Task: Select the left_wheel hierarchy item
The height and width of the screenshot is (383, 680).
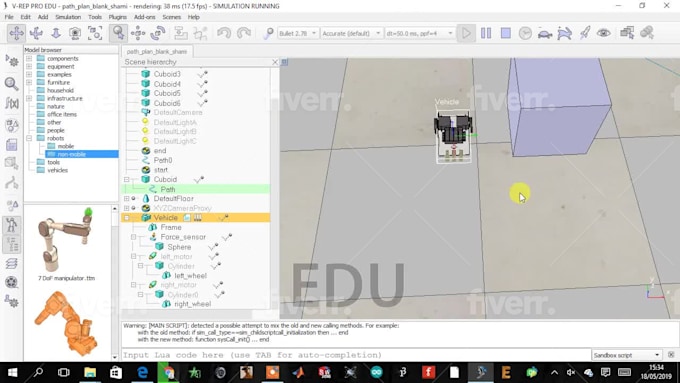Action: [190, 275]
